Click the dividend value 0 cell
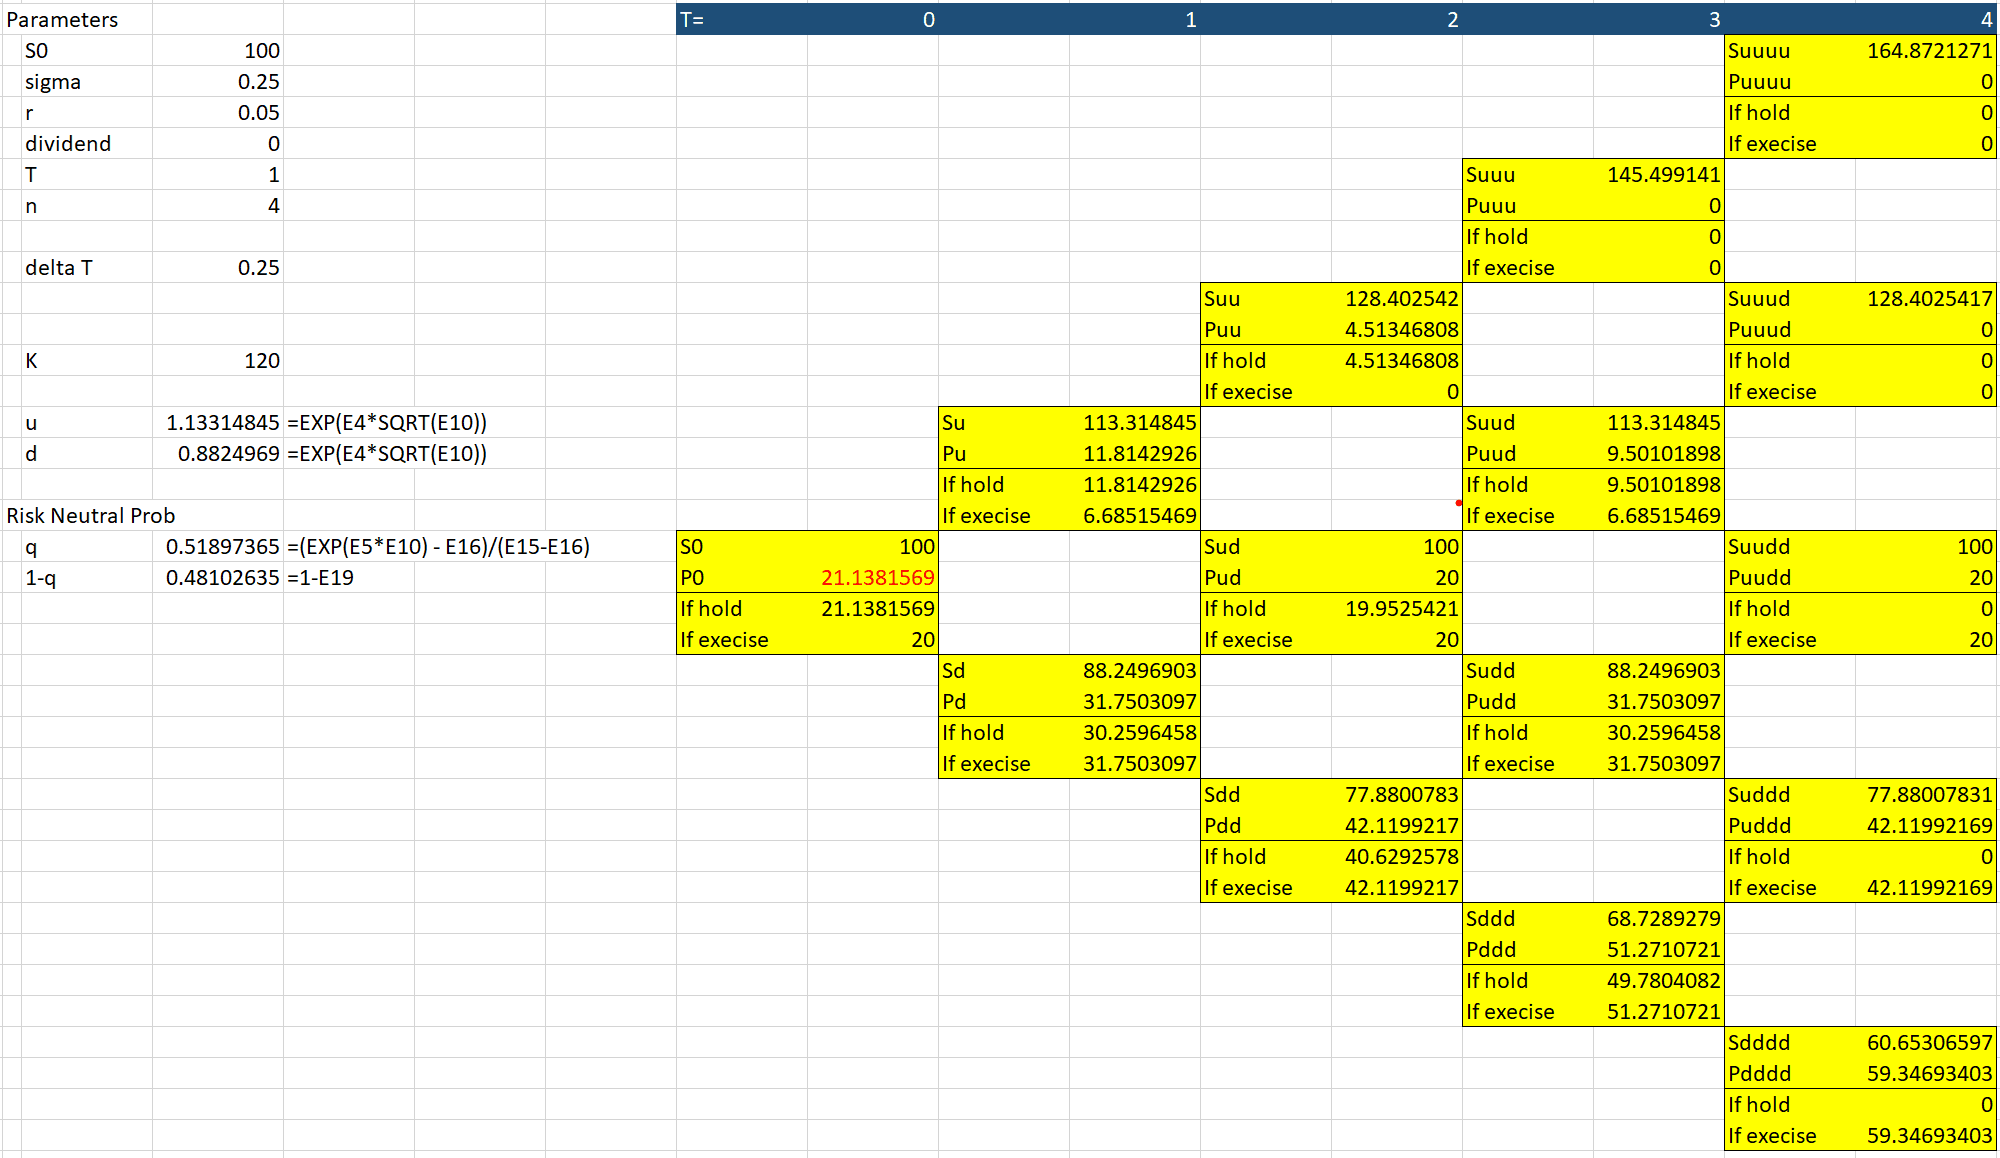The height and width of the screenshot is (1158, 2000). click(218, 144)
